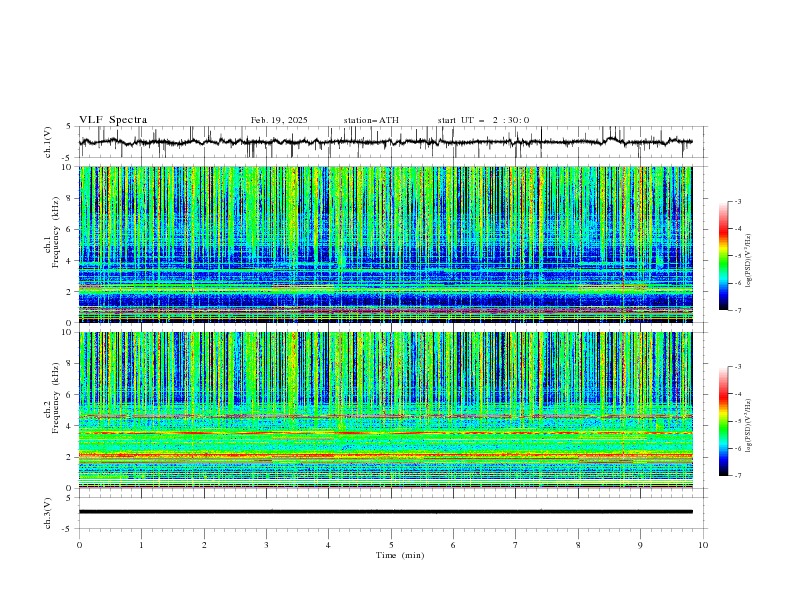Click the "VLF Spectra" plot title
This screenshot has width=792, height=612.
(x=113, y=120)
